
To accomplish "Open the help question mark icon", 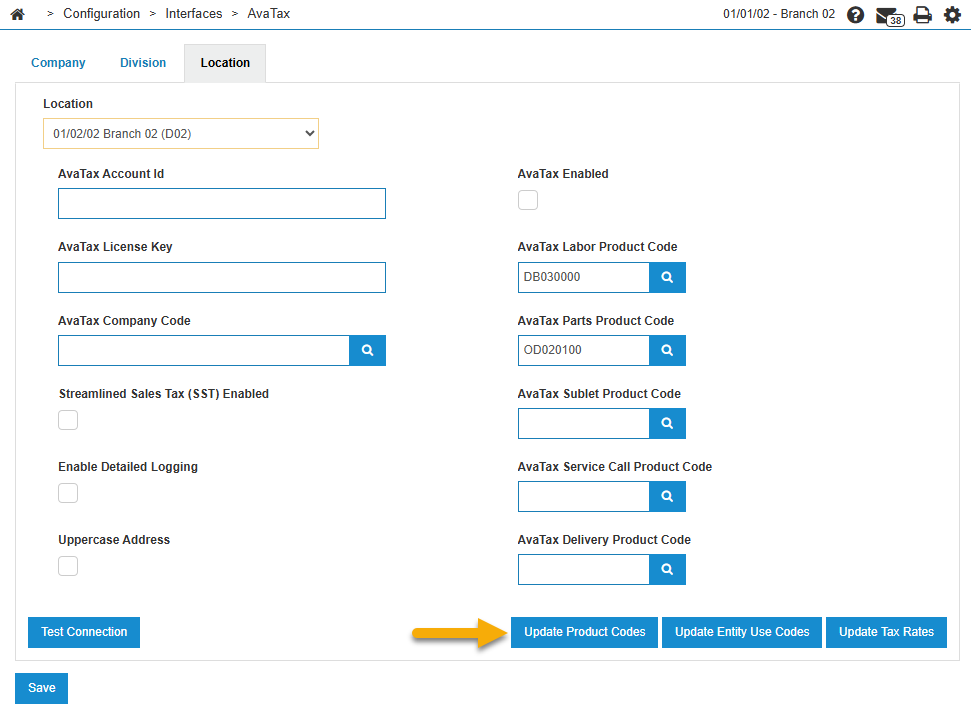I will coord(855,14).
